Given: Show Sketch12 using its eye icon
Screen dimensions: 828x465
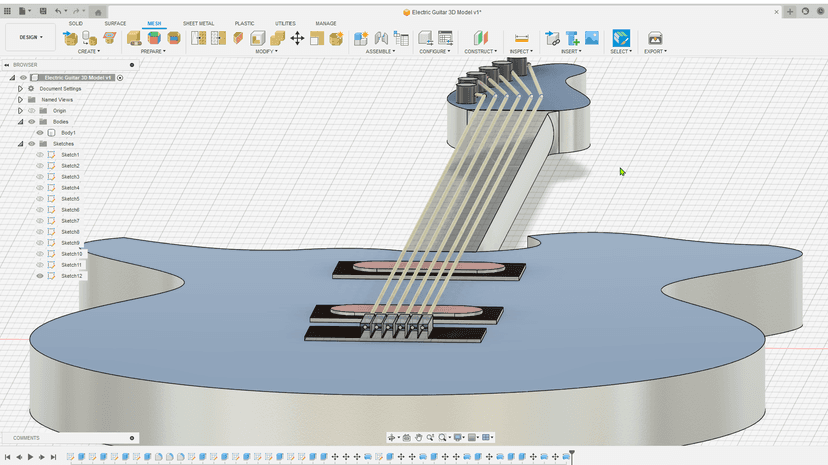Looking at the screenshot, I should coord(40,276).
